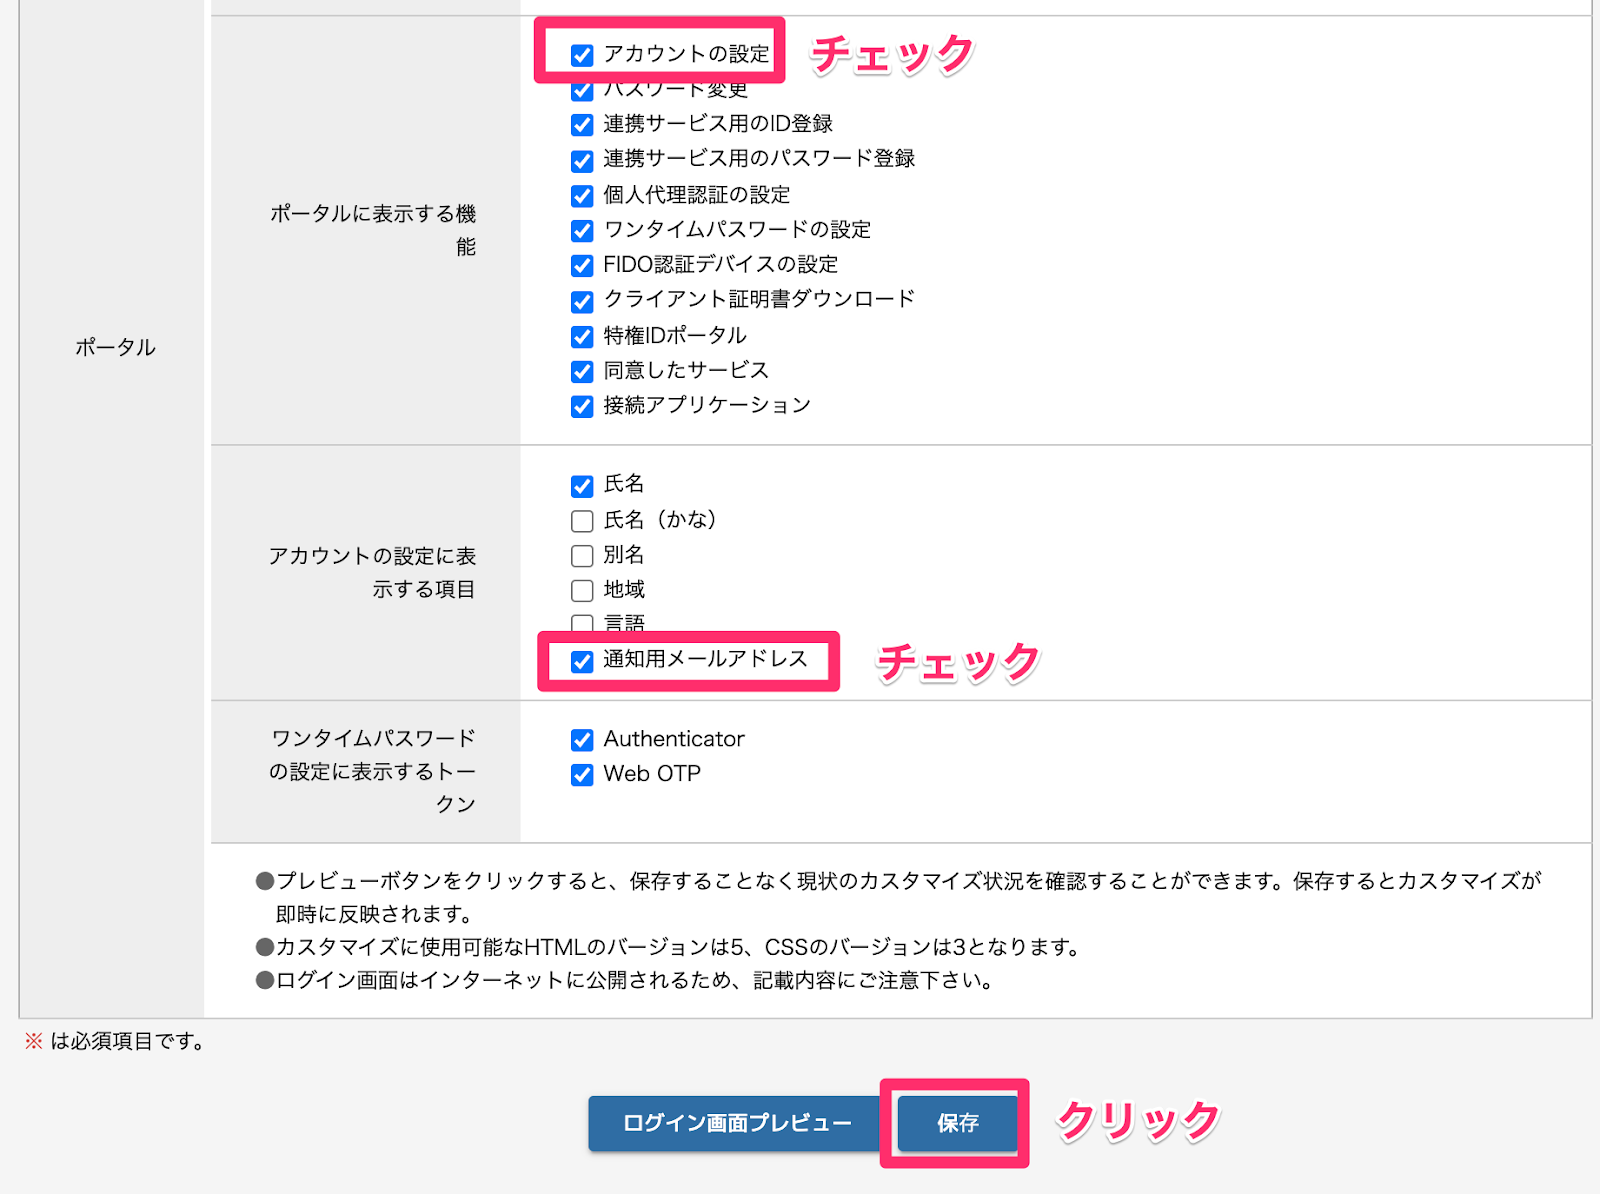Image resolution: width=1600 pixels, height=1194 pixels.
Task: Uncheck ワンタイムパスワードの設定 checkbox
Action: tap(582, 231)
